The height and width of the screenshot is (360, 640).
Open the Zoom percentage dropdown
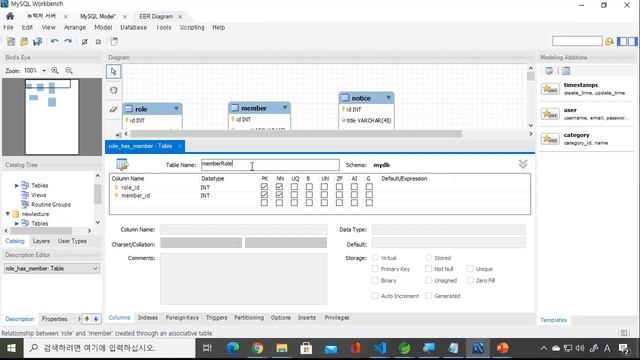(x=44, y=71)
